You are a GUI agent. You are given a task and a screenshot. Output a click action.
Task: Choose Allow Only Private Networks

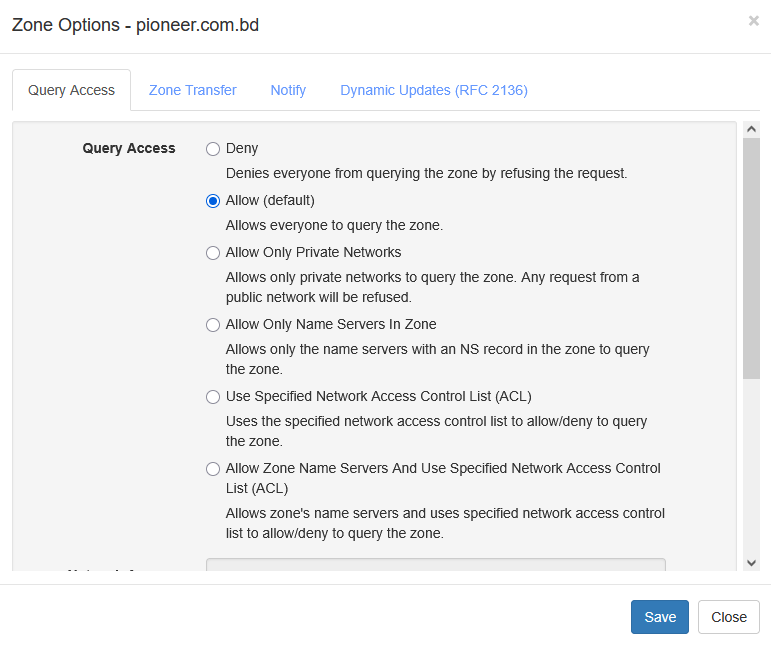click(x=213, y=253)
